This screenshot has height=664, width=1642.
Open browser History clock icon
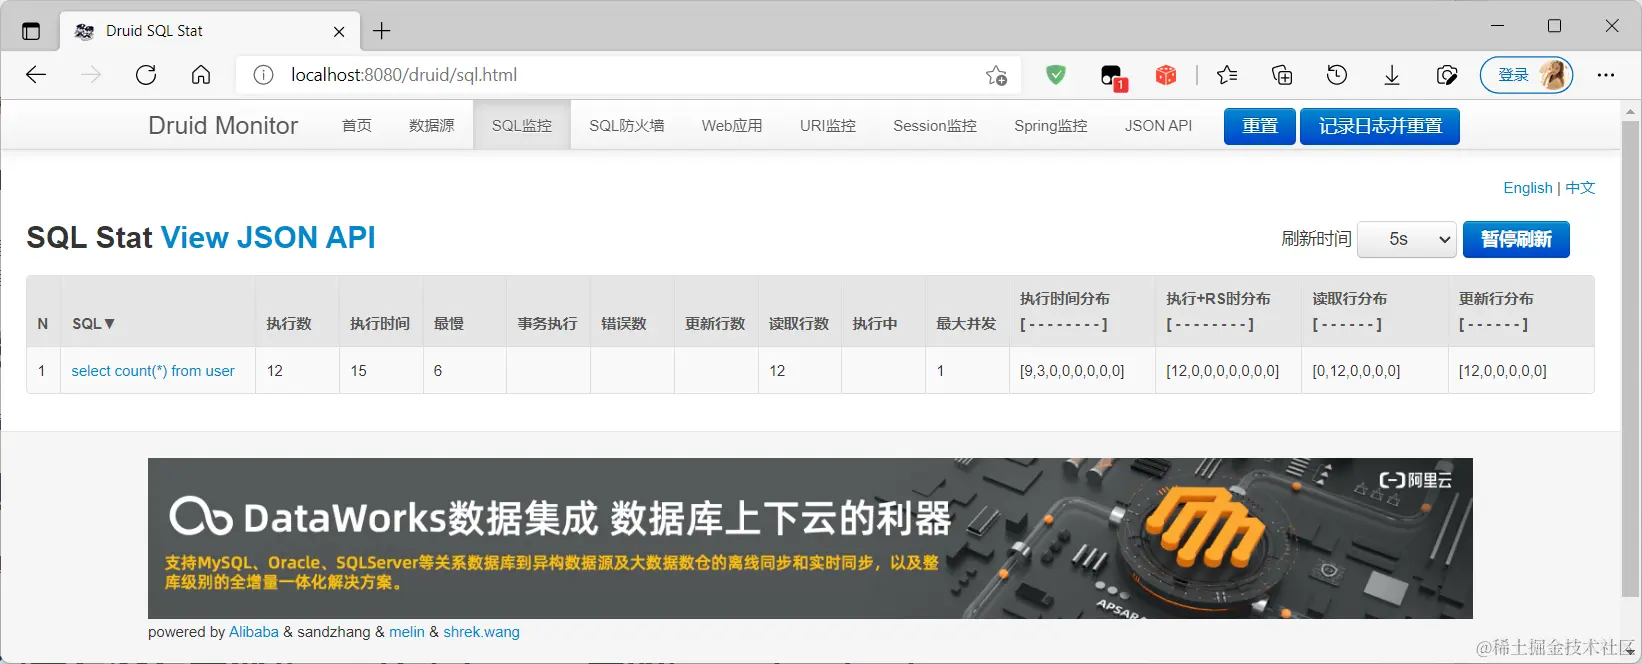point(1337,75)
